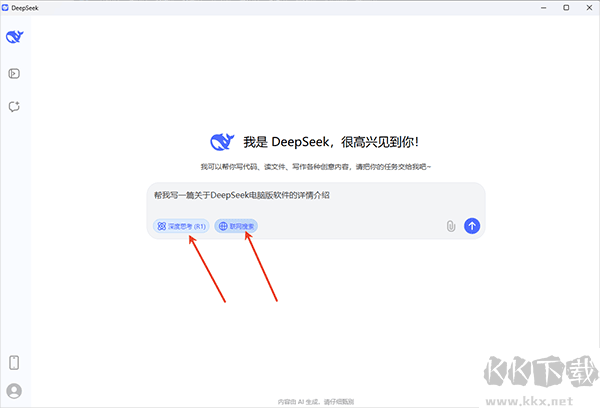Click the DeepSeek title in the title bar
600x408 pixels.
pos(25,8)
